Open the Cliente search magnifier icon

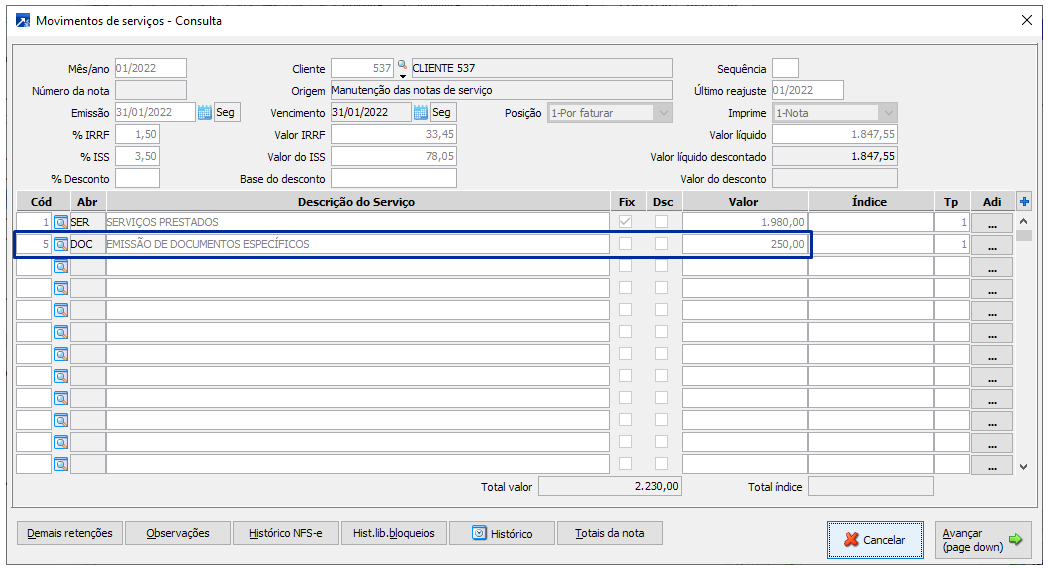pyautogui.click(x=402, y=67)
